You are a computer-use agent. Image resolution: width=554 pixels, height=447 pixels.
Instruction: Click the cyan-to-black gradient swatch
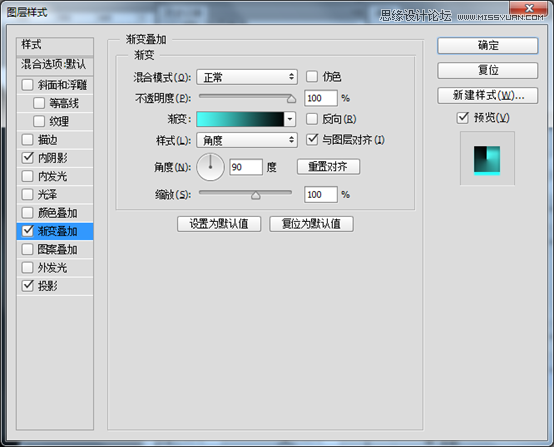(240, 119)
